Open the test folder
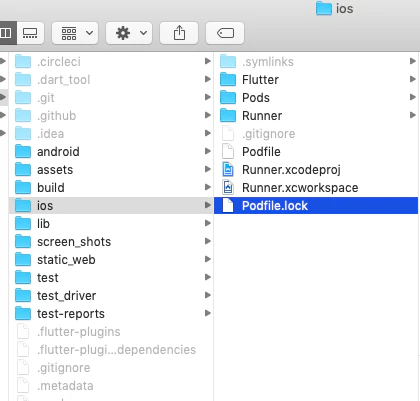 [111, 278]
